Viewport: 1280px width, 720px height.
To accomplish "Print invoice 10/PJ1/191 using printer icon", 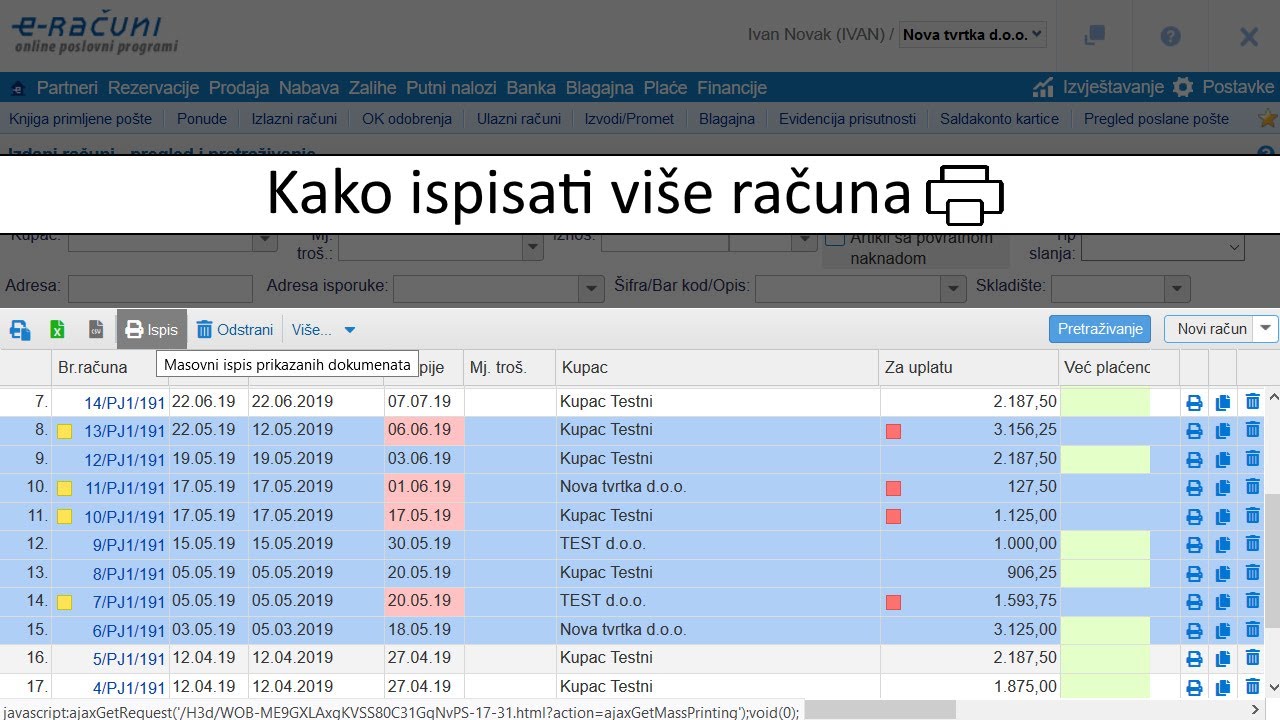I will (x=1194, y=516).
